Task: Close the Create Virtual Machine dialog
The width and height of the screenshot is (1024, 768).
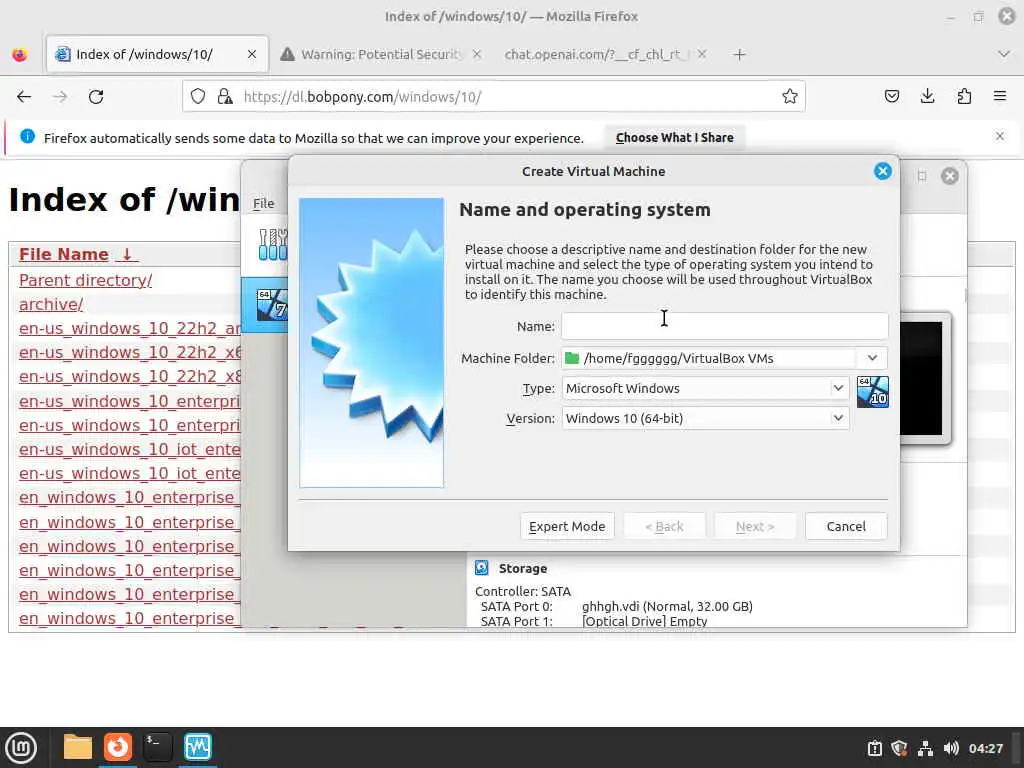Action: coord(882,171)
